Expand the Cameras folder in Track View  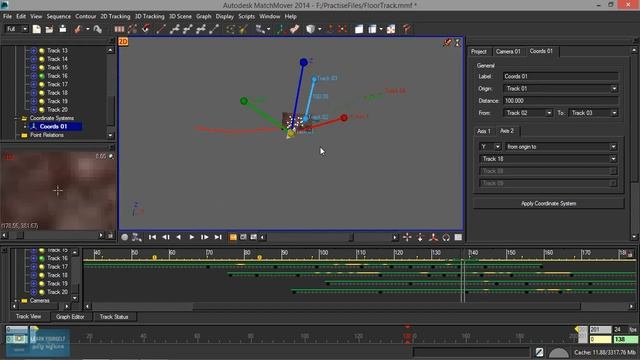[16, 301]
